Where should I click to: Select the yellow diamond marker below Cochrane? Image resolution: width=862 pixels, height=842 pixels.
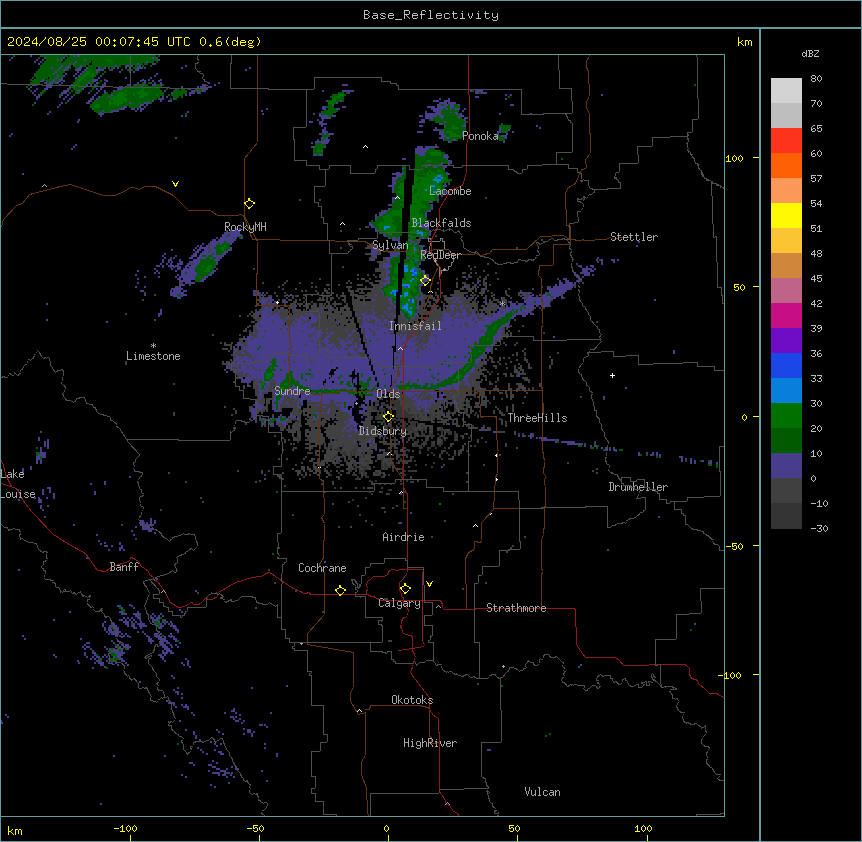coord(340,590)
